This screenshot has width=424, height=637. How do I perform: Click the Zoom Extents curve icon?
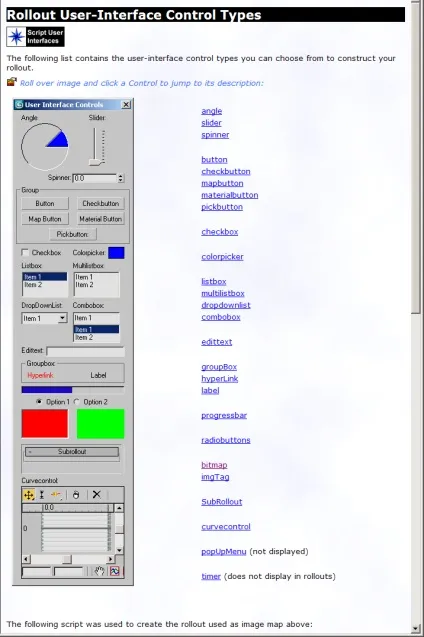[115, 571]
